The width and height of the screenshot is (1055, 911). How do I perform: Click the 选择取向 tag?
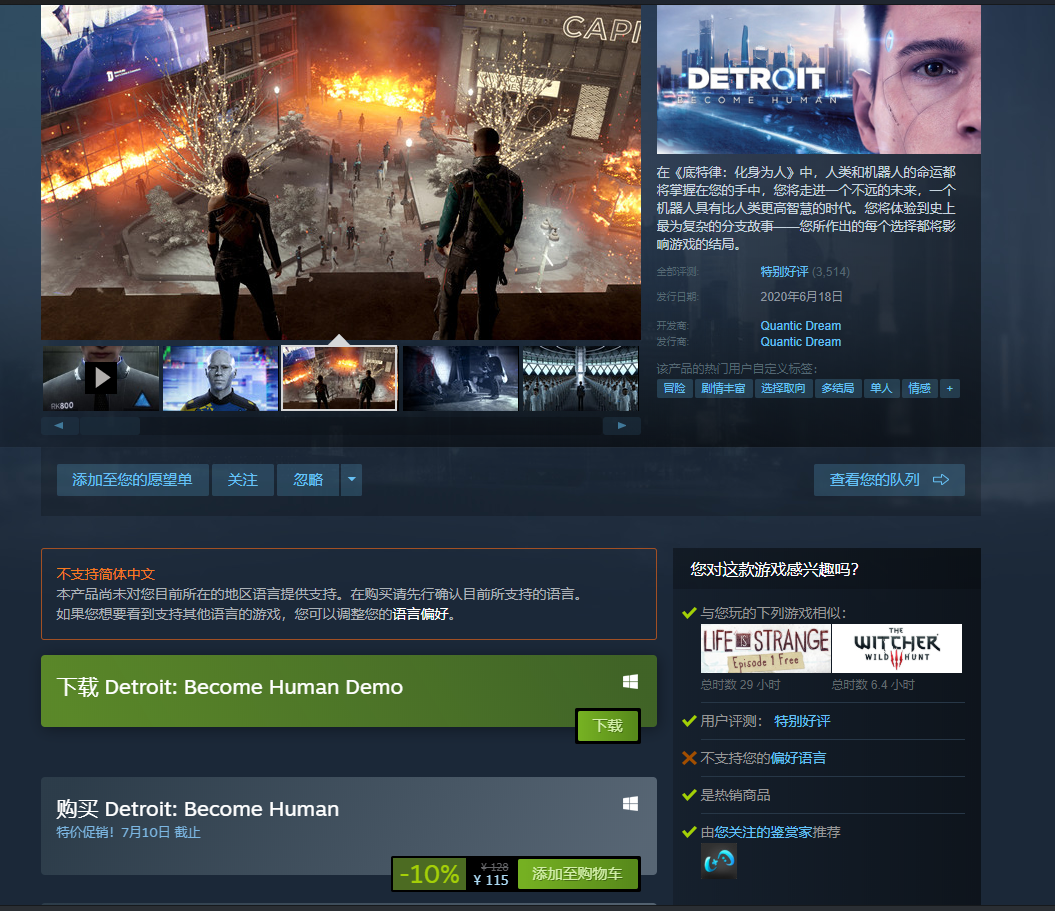point(783,388)
